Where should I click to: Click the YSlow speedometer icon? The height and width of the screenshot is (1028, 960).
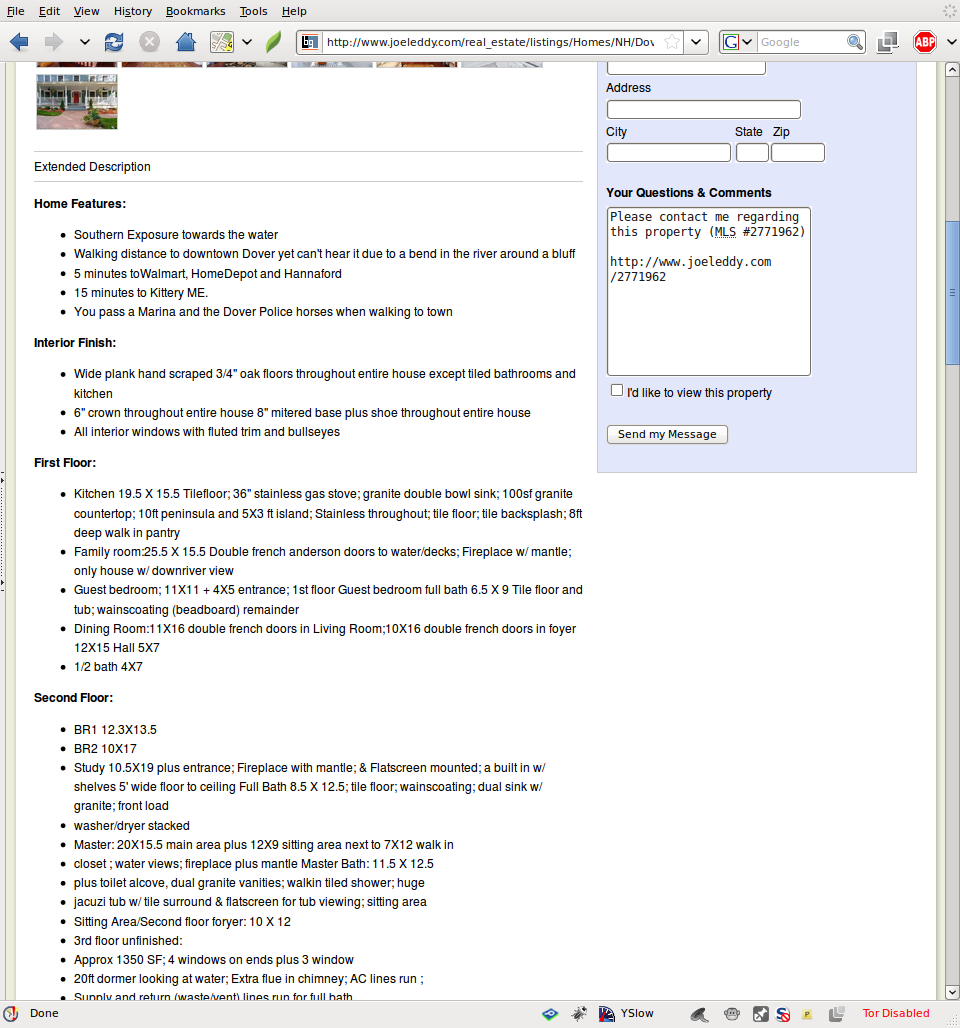(607, 1014)
